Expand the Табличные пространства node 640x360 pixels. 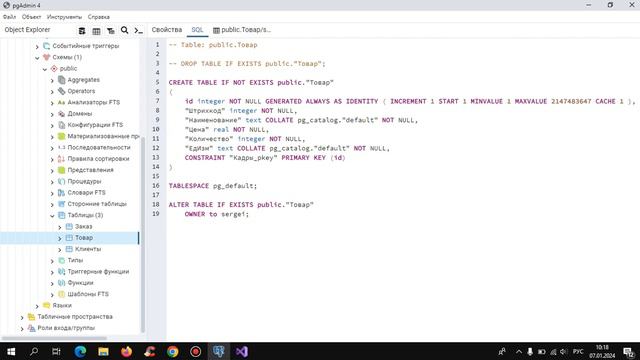click(x=22, y=317)
